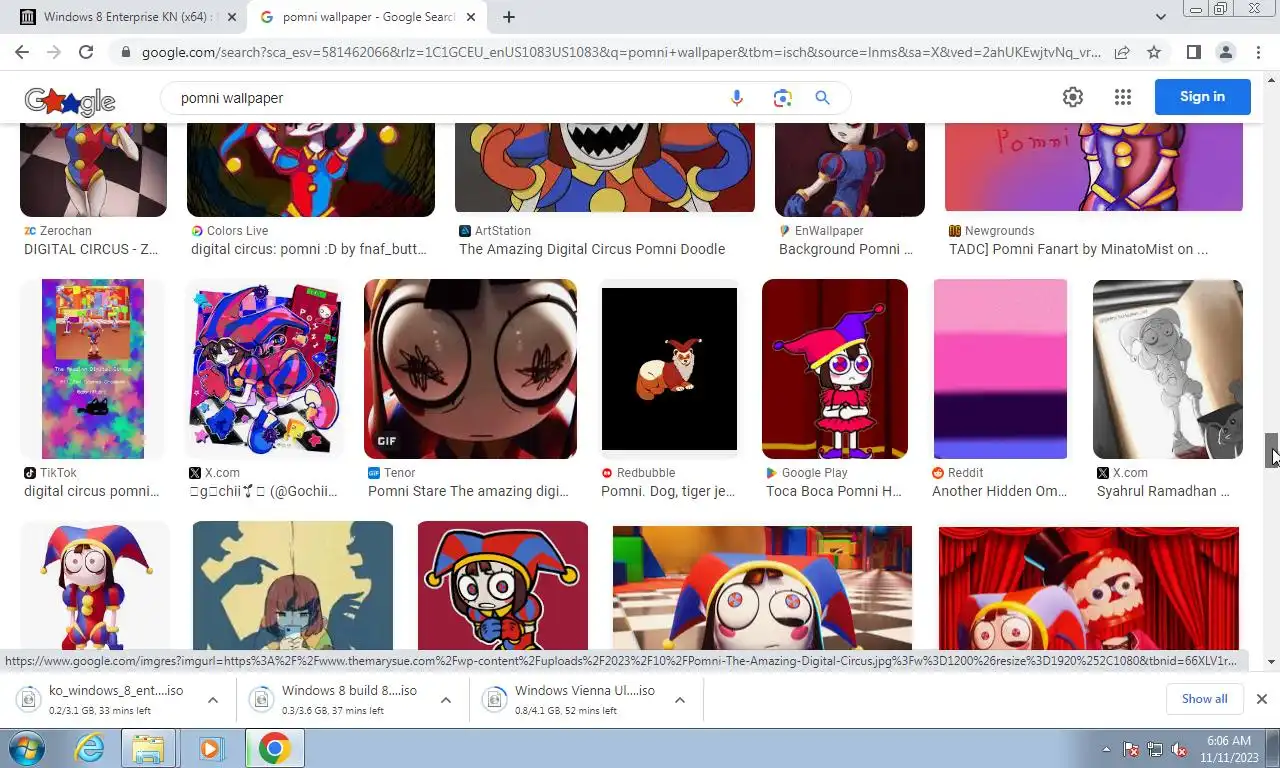Open Windows Explorer folder in taskbar
Viewport: 1280px width, 768px height.
click(148, 748)
